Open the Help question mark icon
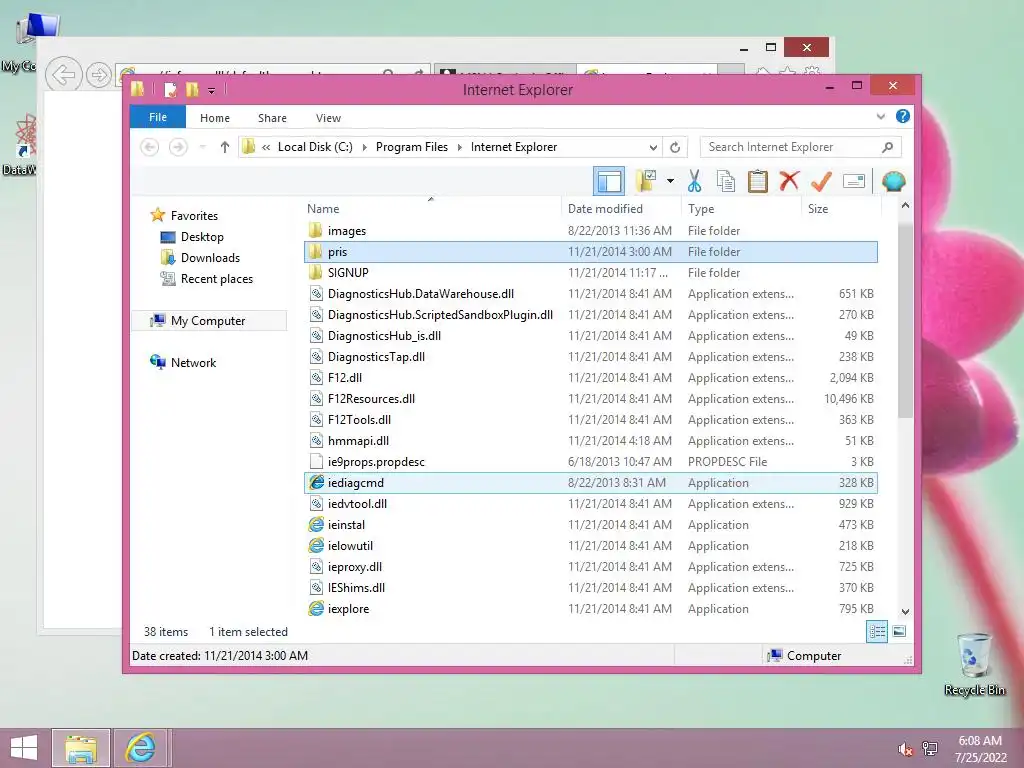1024x768 pixels. tap(903, 116)
